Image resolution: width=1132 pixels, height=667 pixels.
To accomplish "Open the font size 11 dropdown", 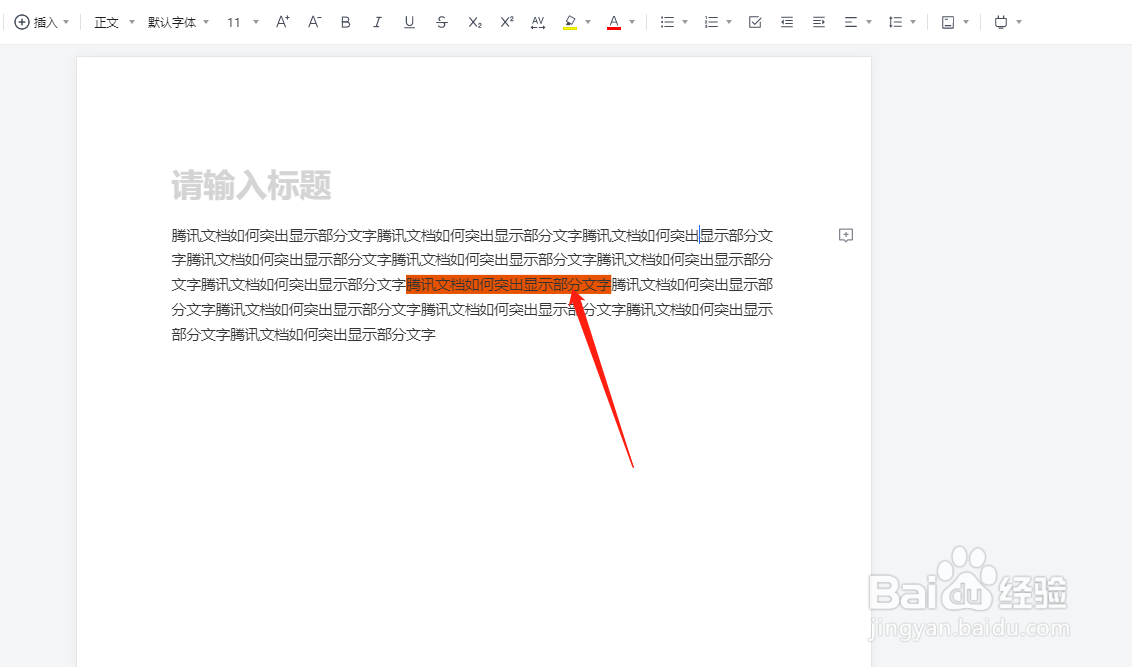I will pyautogui.click(x=242, y=22).
